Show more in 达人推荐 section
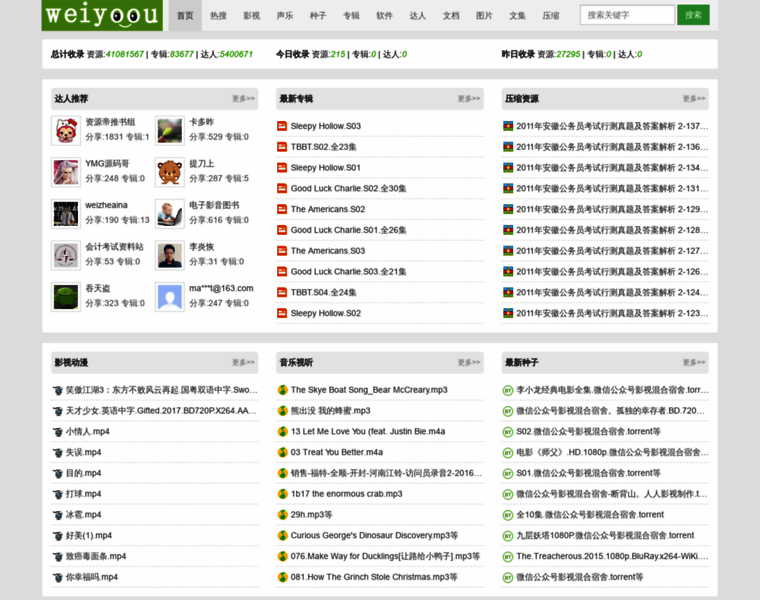Screen dimensions: 760x600 tap(243, 99)
